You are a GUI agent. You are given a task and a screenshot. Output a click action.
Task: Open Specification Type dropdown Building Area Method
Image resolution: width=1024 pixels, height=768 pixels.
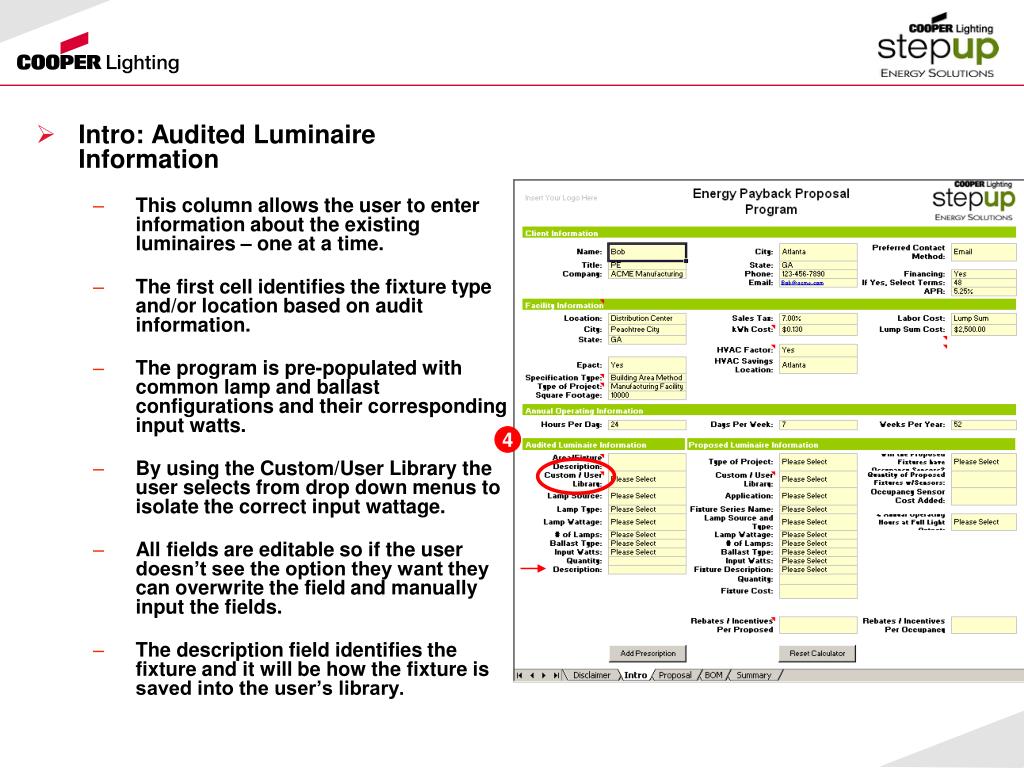pos(647,377)
